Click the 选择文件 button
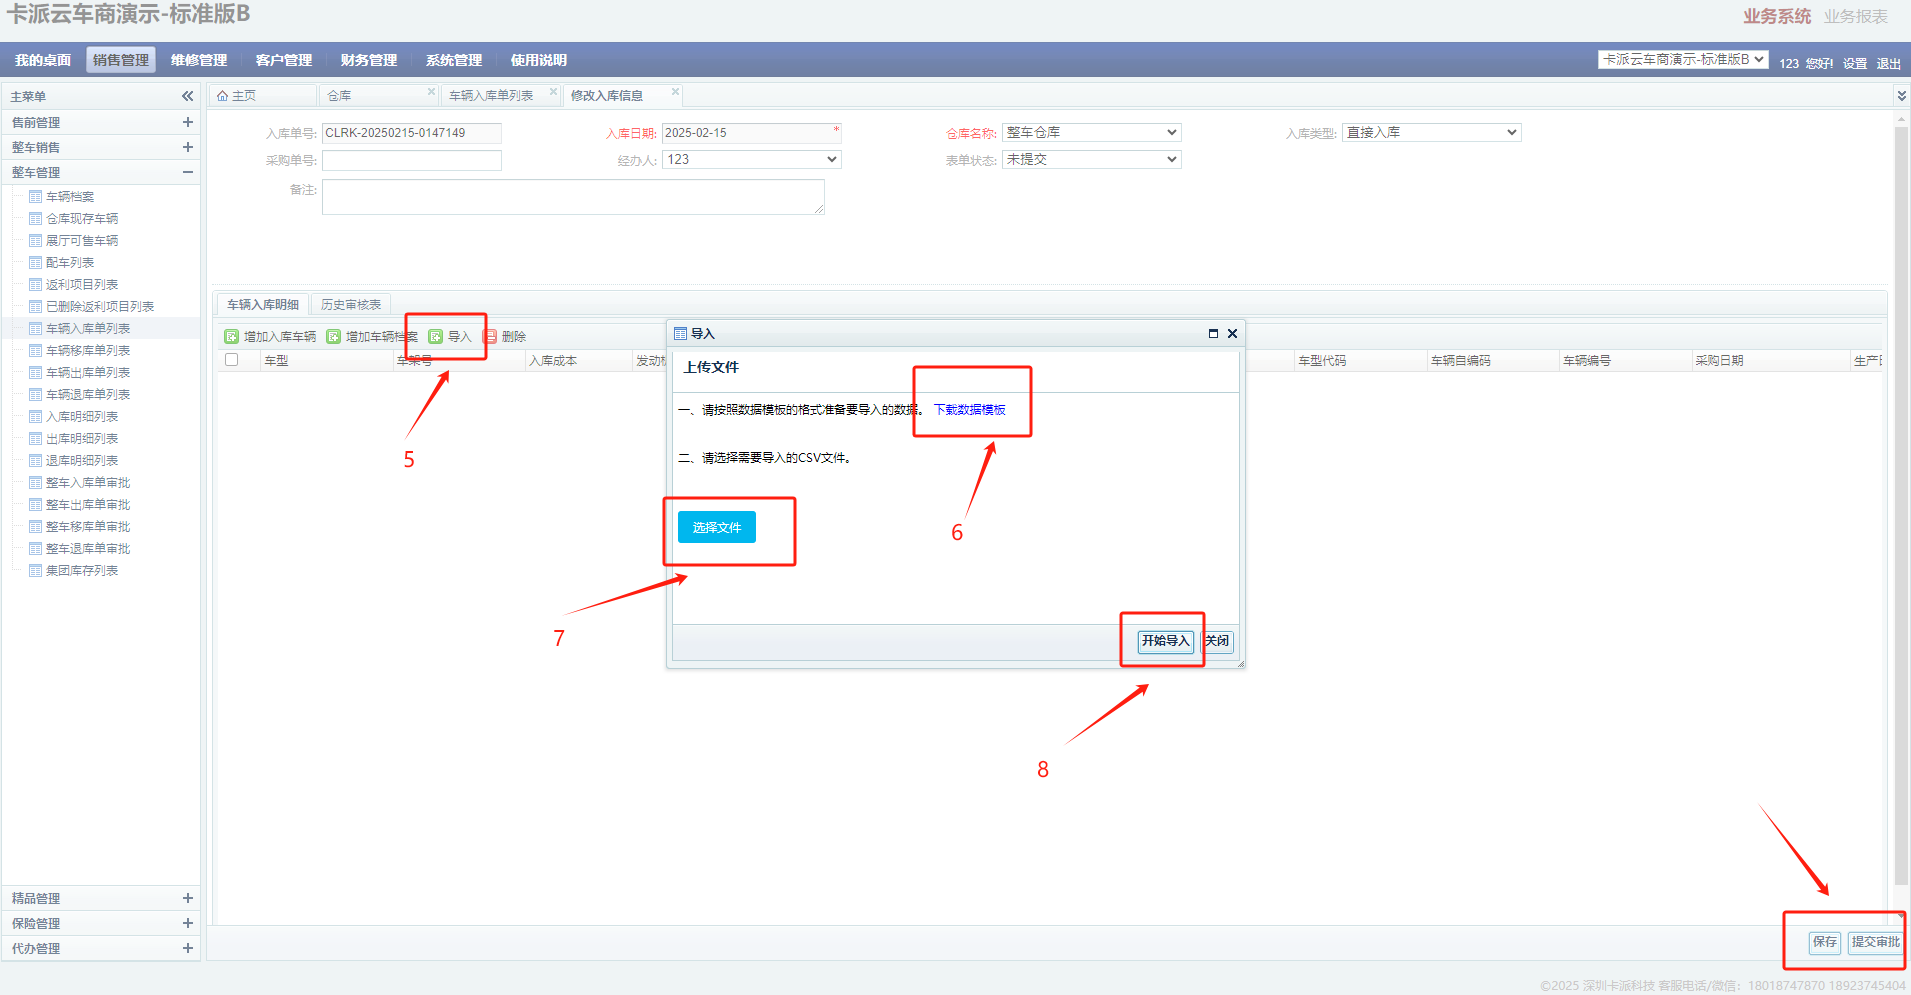 tap(716, 527)
